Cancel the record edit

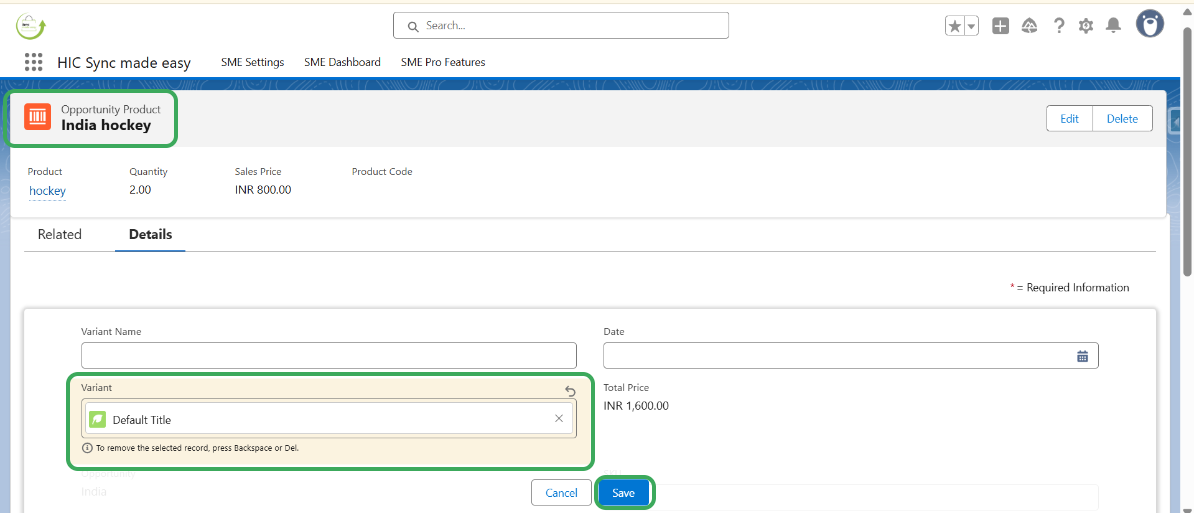pos(561,493)
